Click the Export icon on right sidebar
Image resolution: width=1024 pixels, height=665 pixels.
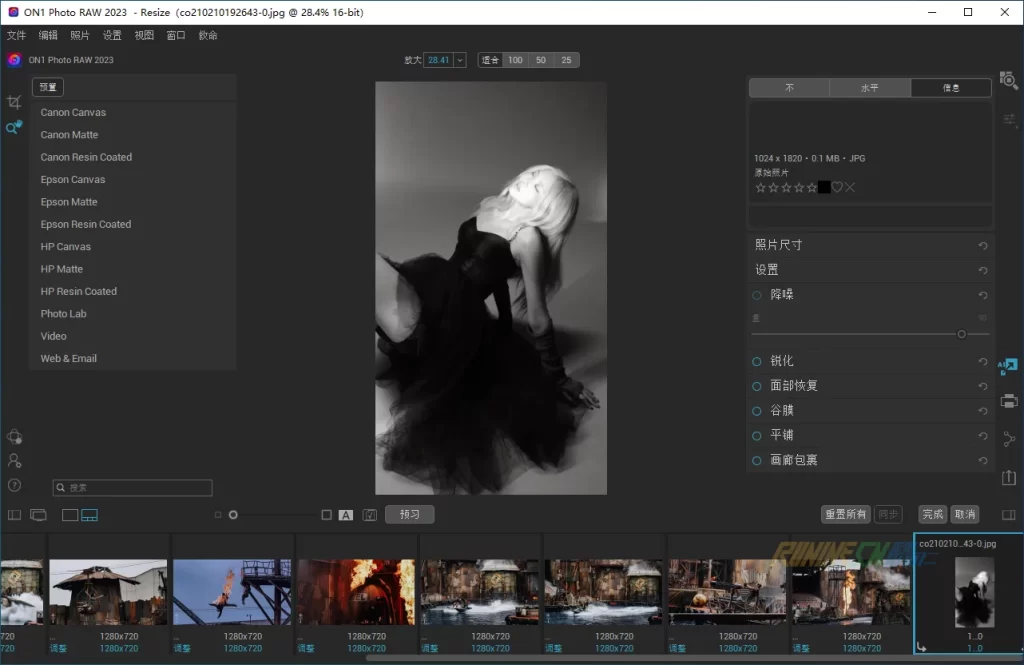(x=1009, y=478)
